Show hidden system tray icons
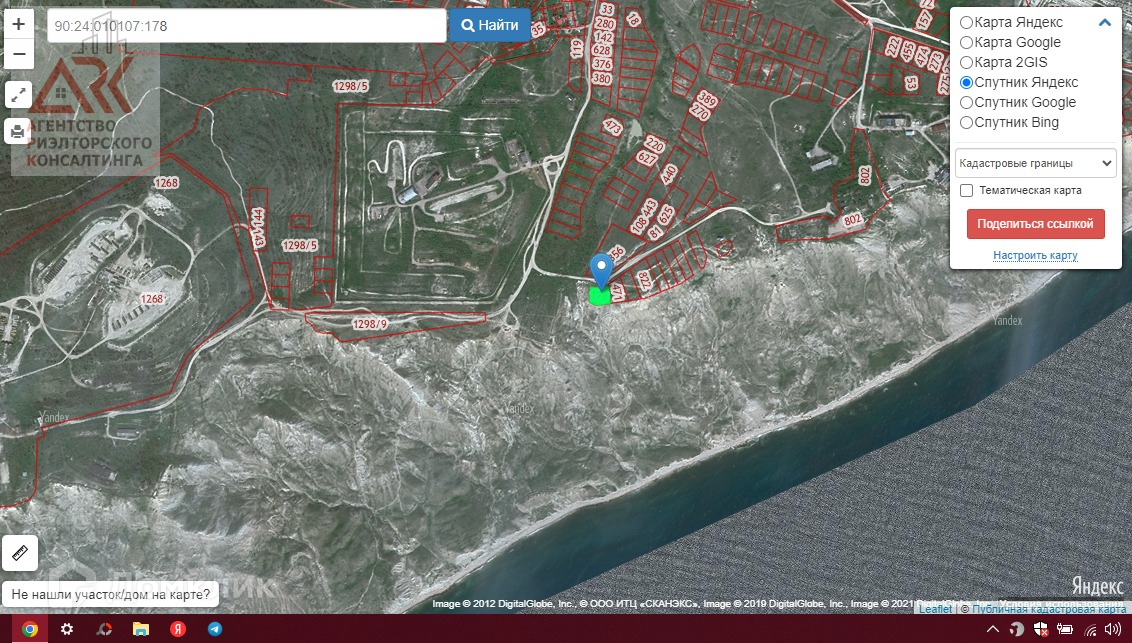This screenshot has width=1132, height=643. [992, 629]
